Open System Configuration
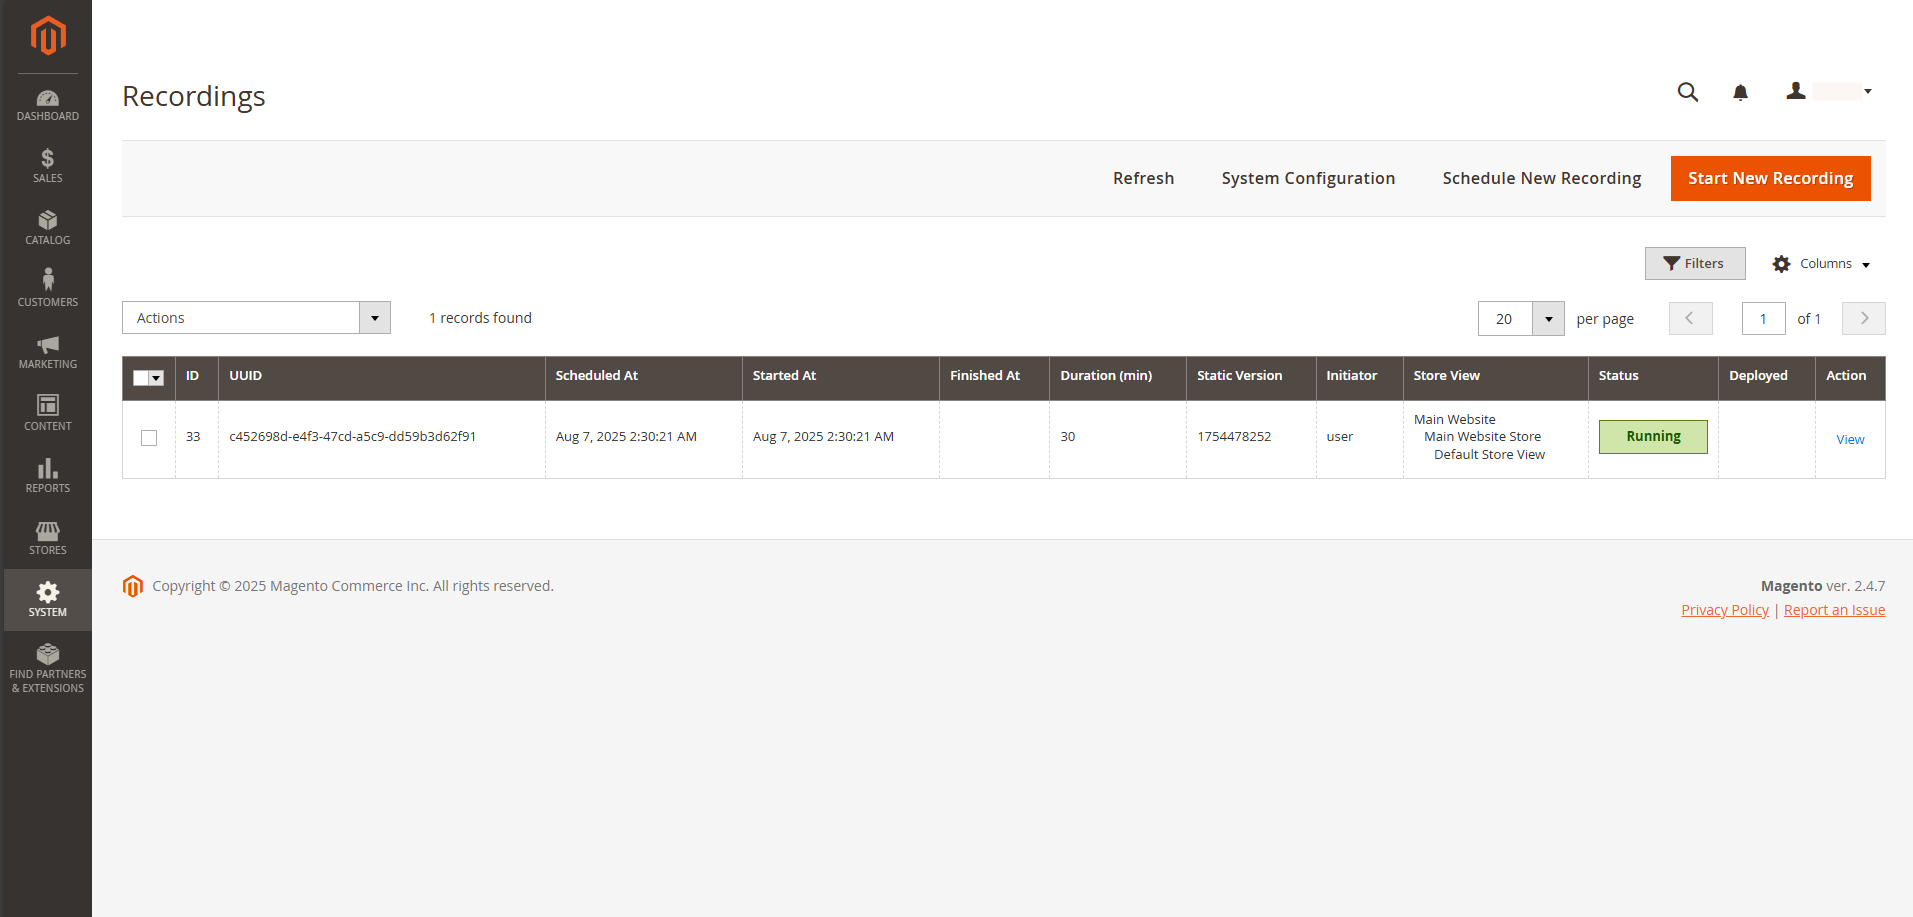The height and width of the screenshot is (917, 1913). pyautogui.click(x=1308, y=178)
